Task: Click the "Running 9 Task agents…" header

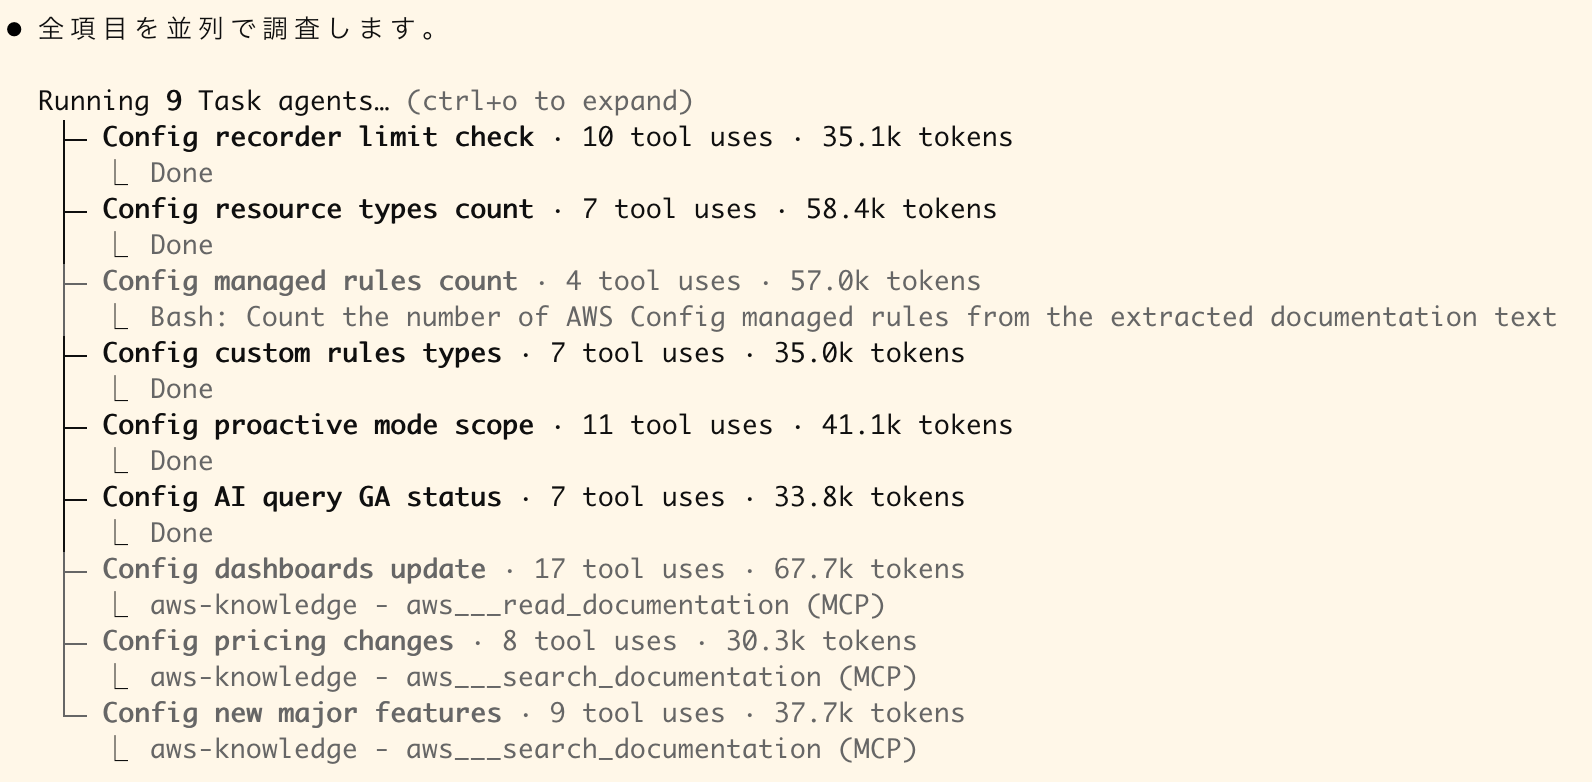Action: tap(213, 101)
